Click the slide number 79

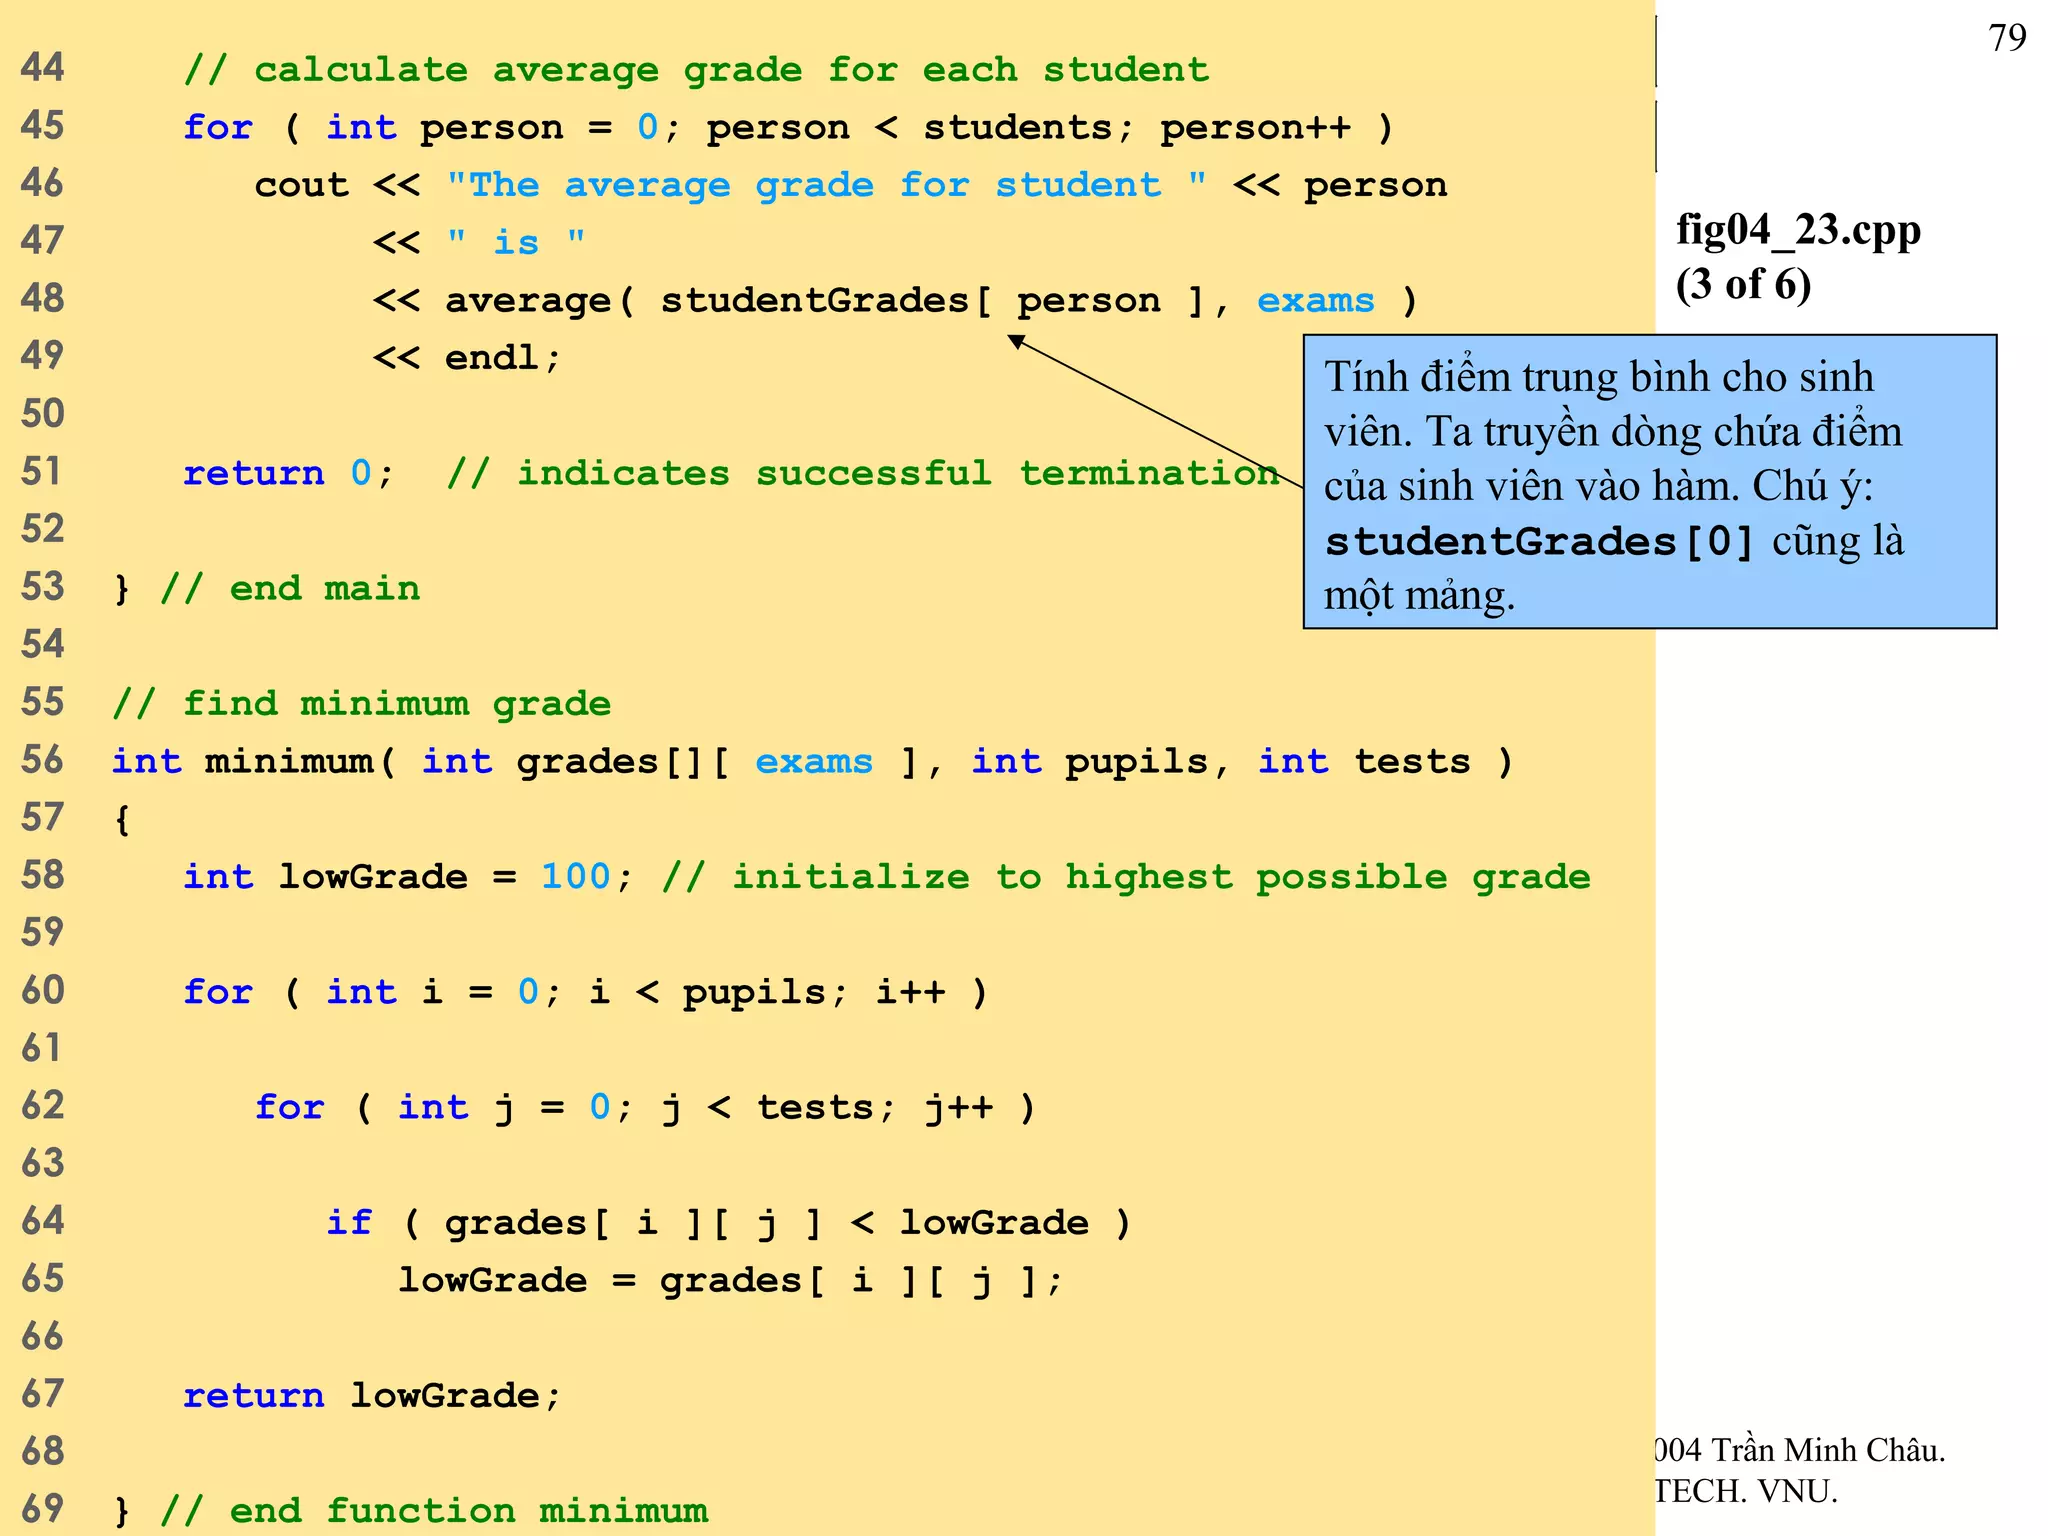(x=2007, y=38)
